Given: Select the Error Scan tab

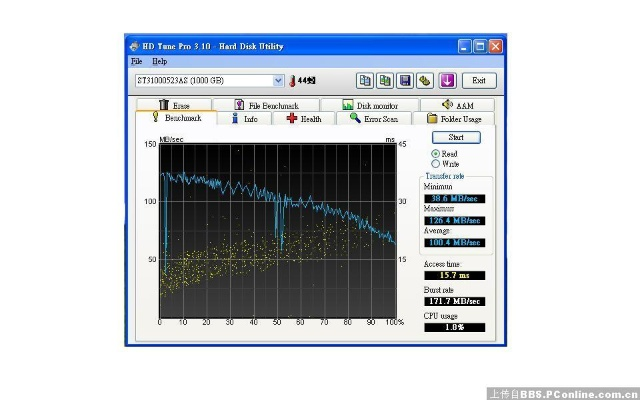Looking at the screenshot, I should click(372, 118).
